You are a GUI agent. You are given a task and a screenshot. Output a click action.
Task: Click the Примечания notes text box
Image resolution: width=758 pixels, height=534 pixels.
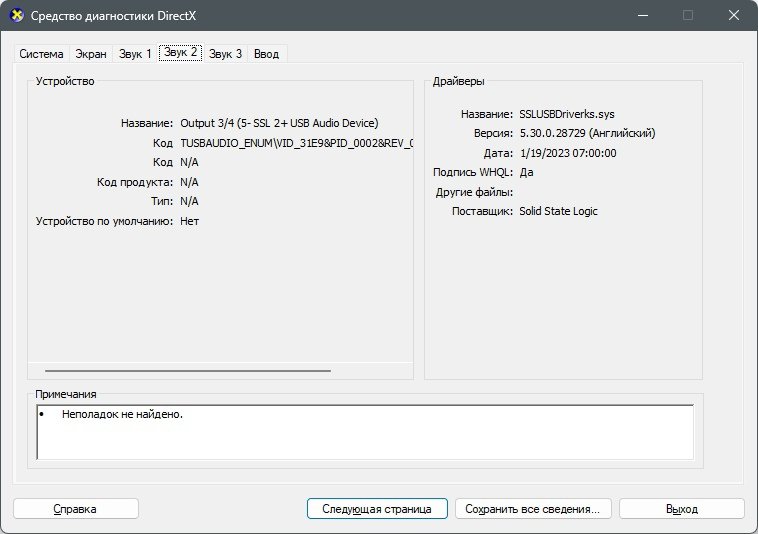(x=365, y=432)
